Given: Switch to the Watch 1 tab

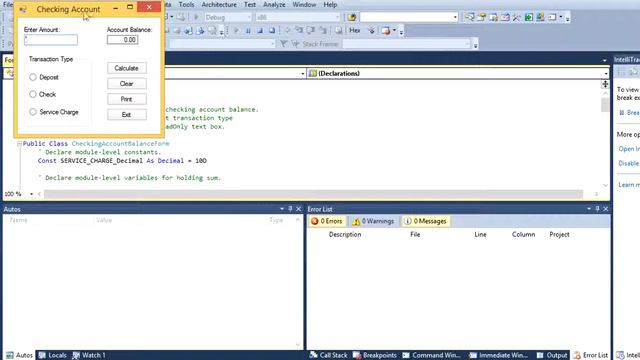Looking at the screenshot, I should pyautogui.click(x=89, y=355).
